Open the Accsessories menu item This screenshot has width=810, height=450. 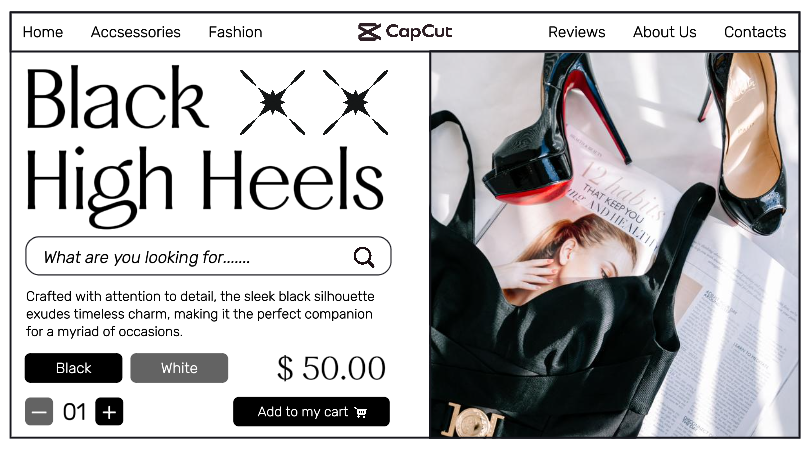pyautogui.click(x=135, y=32)
